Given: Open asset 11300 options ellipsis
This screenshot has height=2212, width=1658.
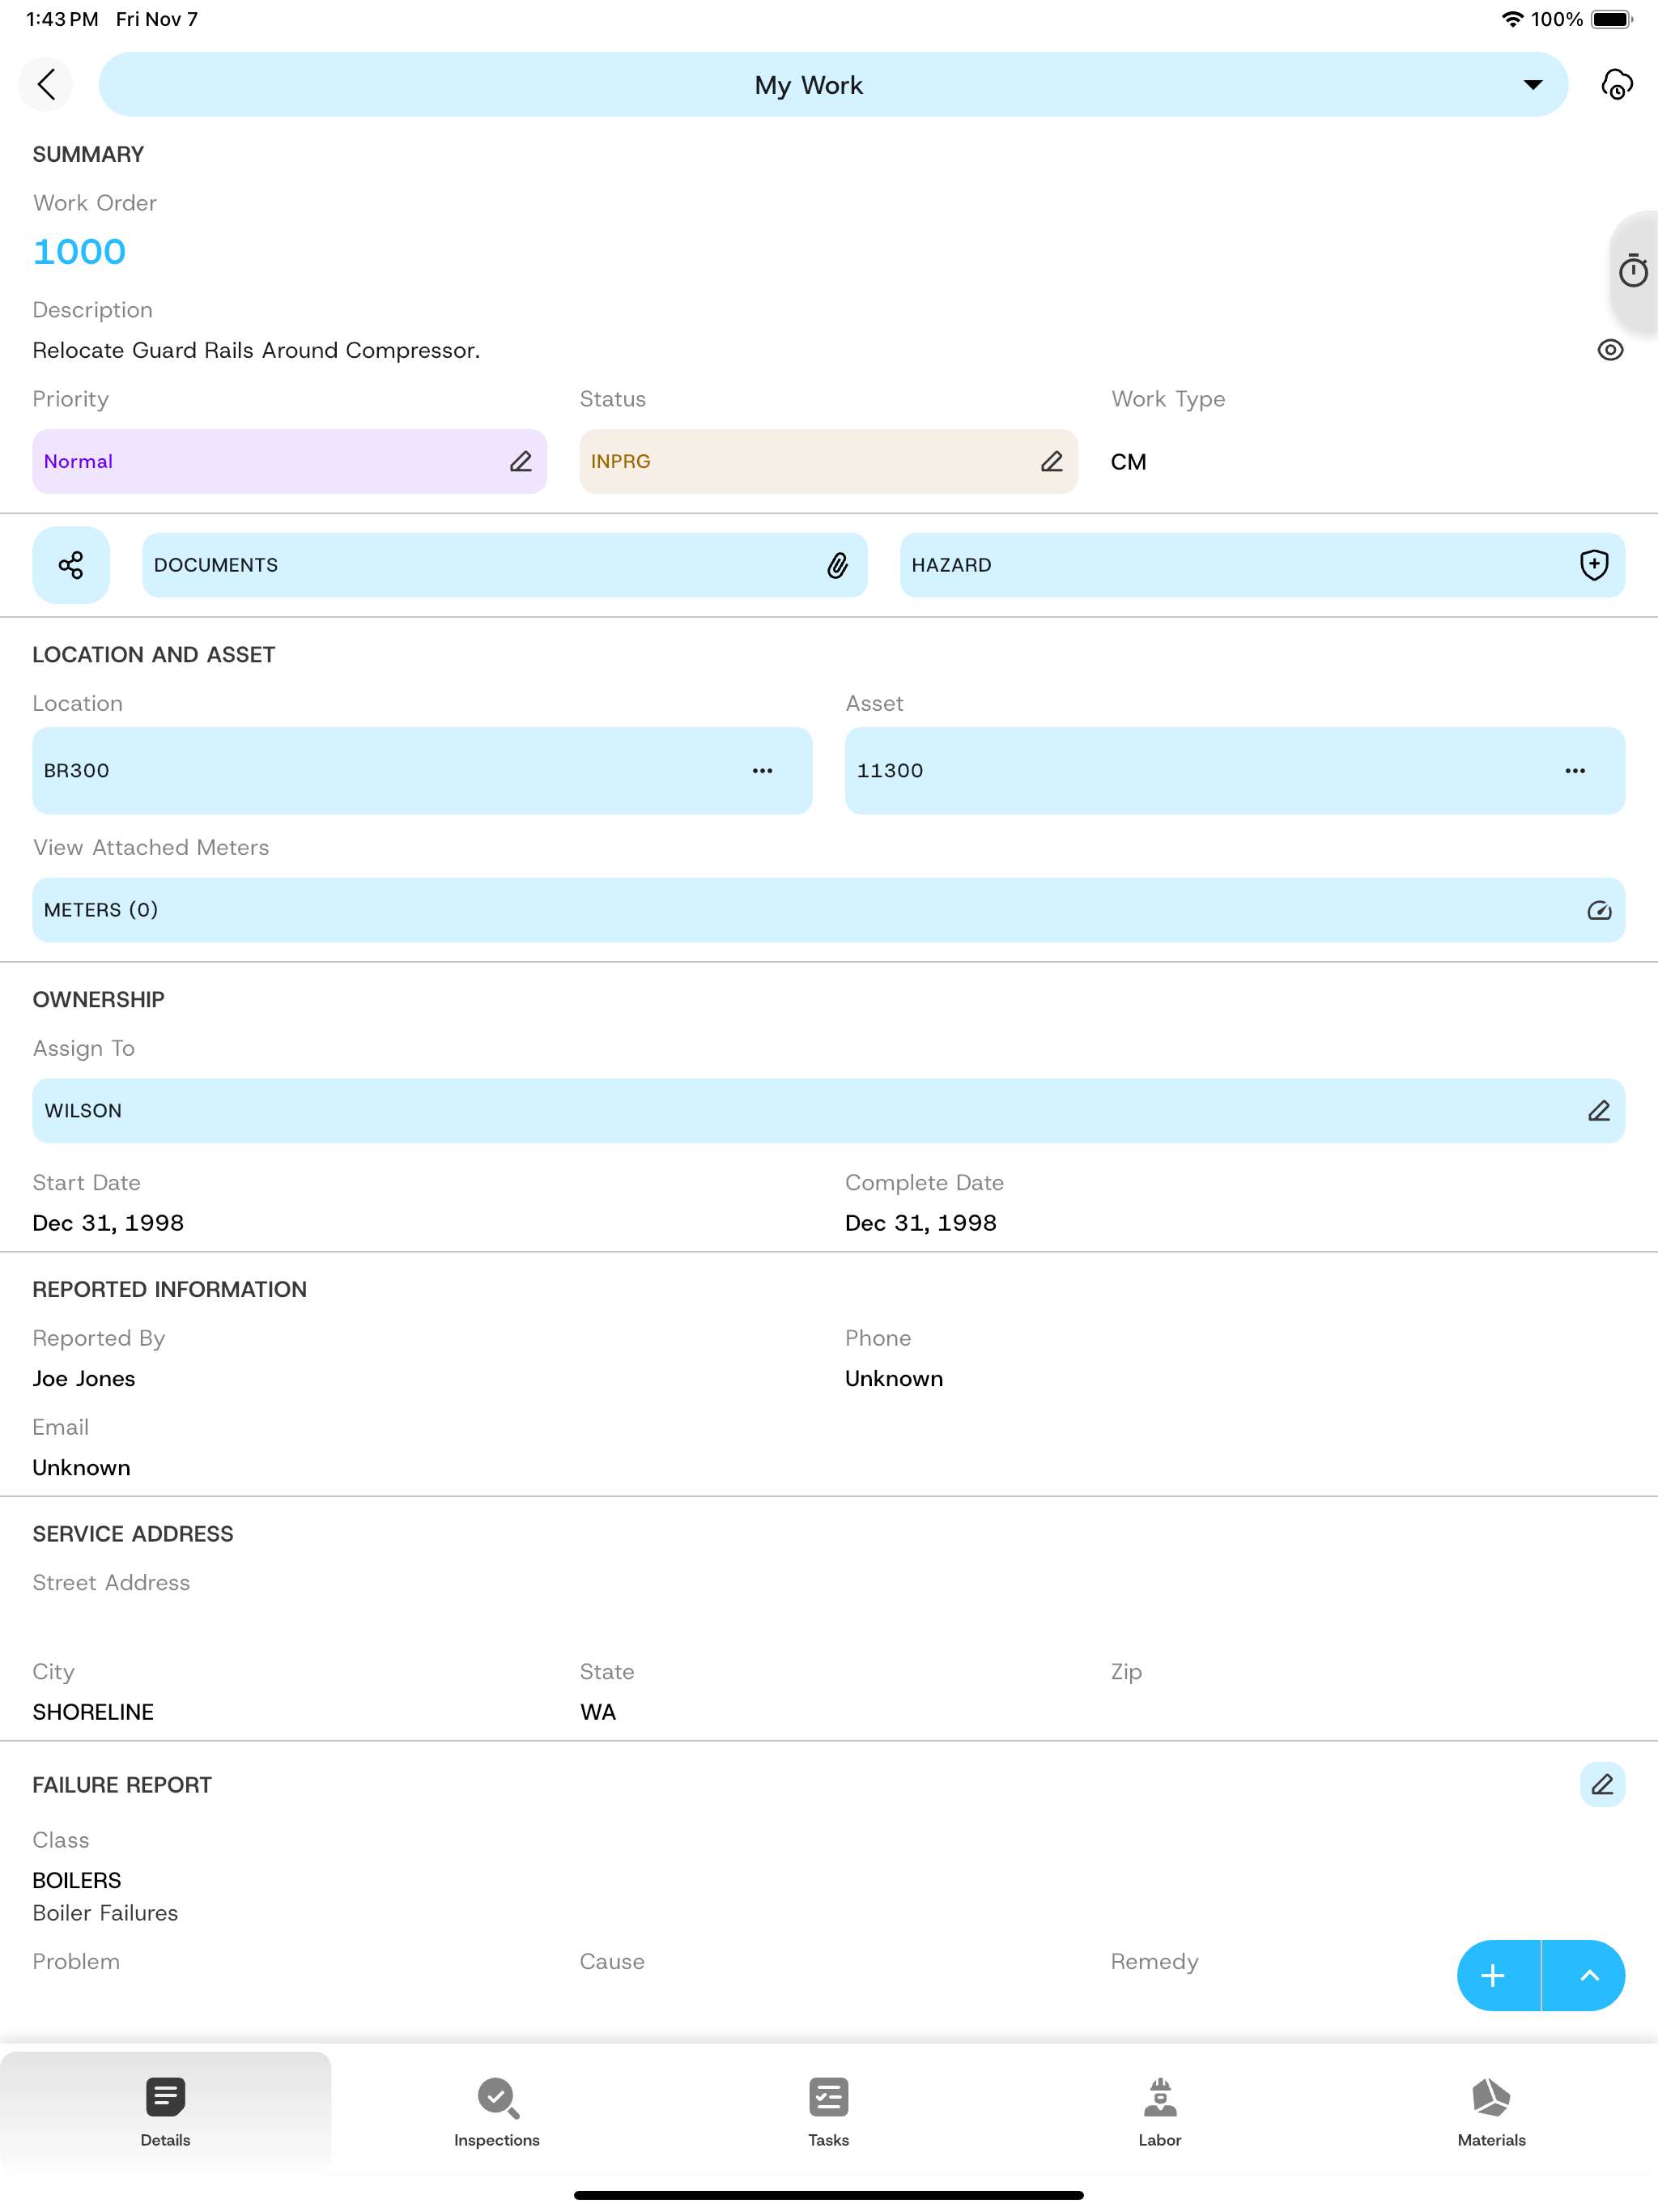Looking at the screenshot, I should pyautogui.click(x=1575, y=771).
